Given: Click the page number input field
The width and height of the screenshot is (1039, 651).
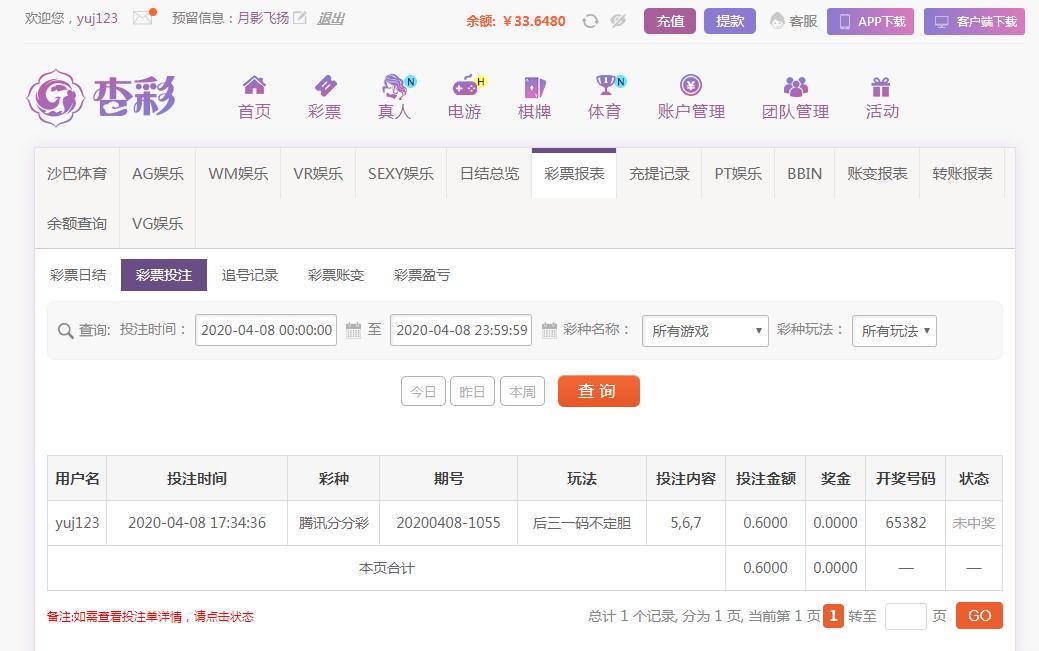Looking at the screenshot, I should [x=906, y=616].
